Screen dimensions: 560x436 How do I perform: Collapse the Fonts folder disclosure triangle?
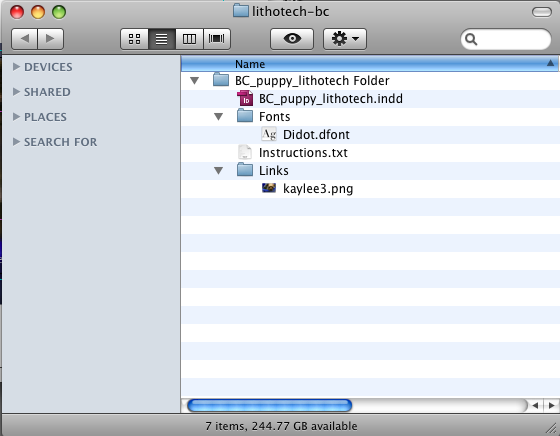(x=219, y=116)
